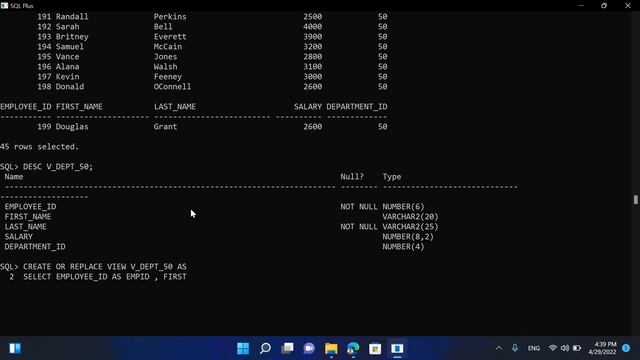The height and width of the screenshot is (360, 640).
Task: Click the last name 'McCain'
Action: (168, 47)
